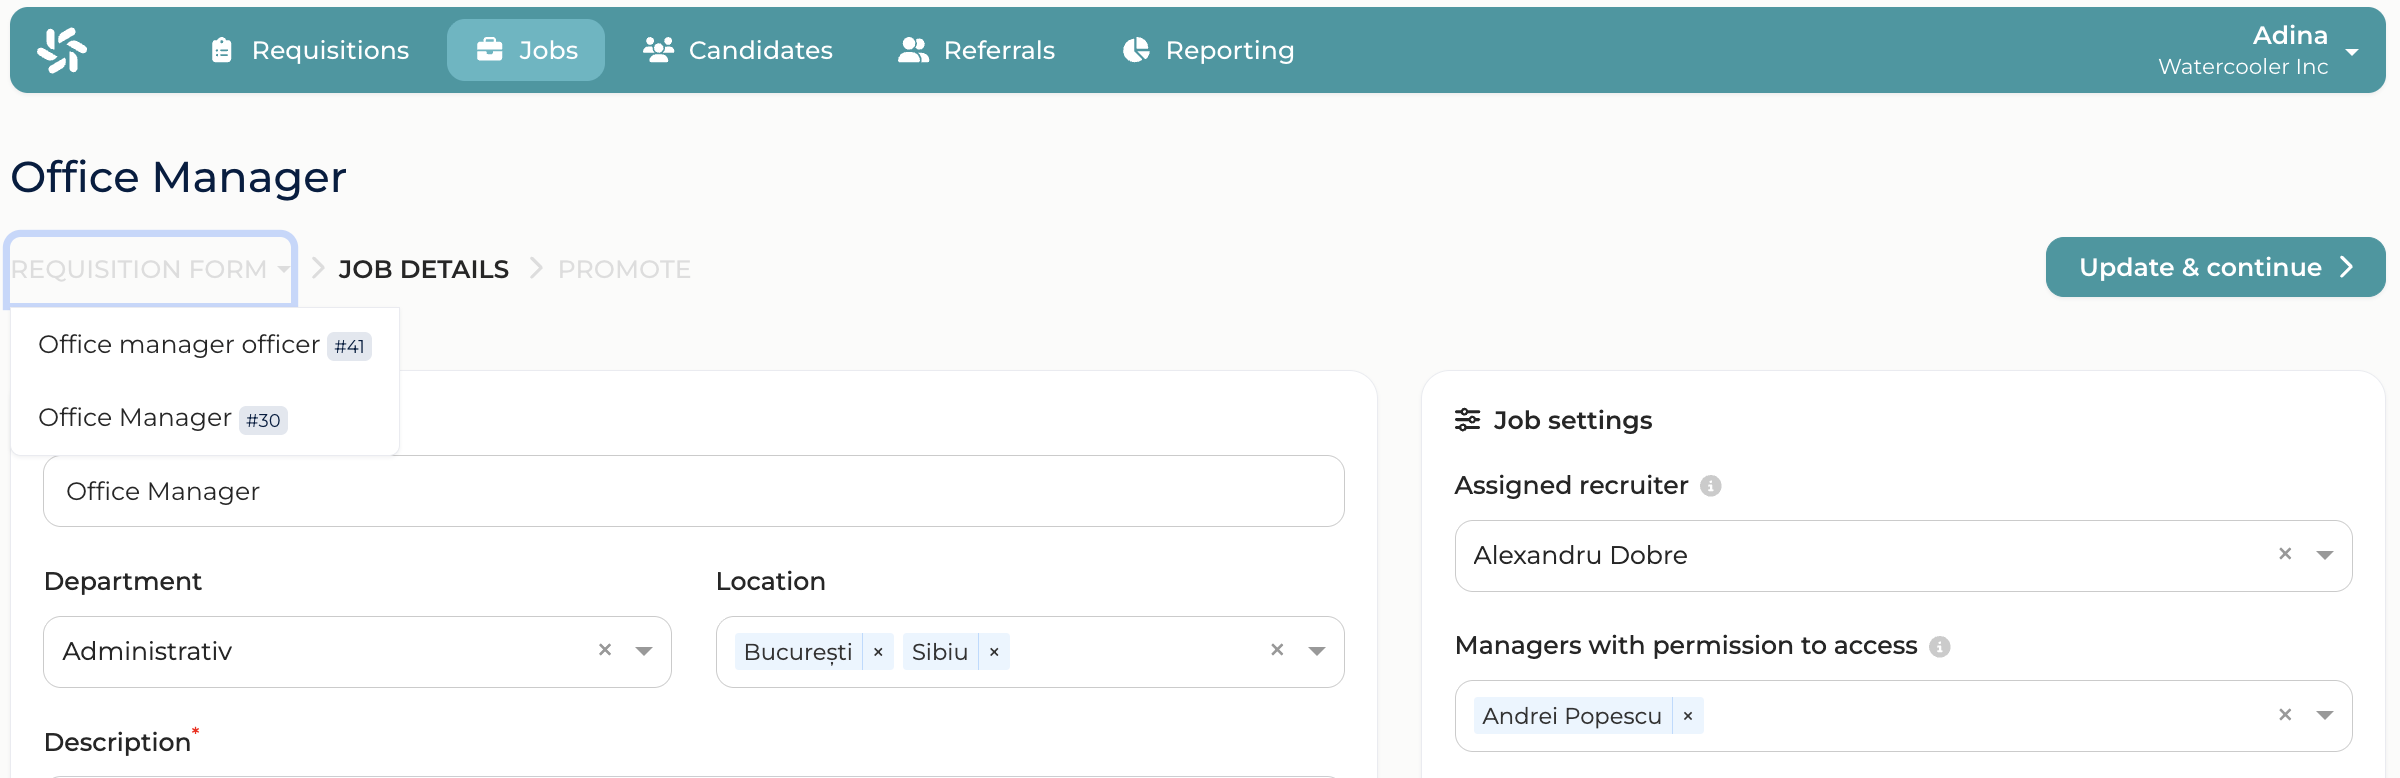Image resolution: width=2400 pixels, height=778 pixels.
Task: Open the Requisitions page
Action: click(x=310, y=50)
